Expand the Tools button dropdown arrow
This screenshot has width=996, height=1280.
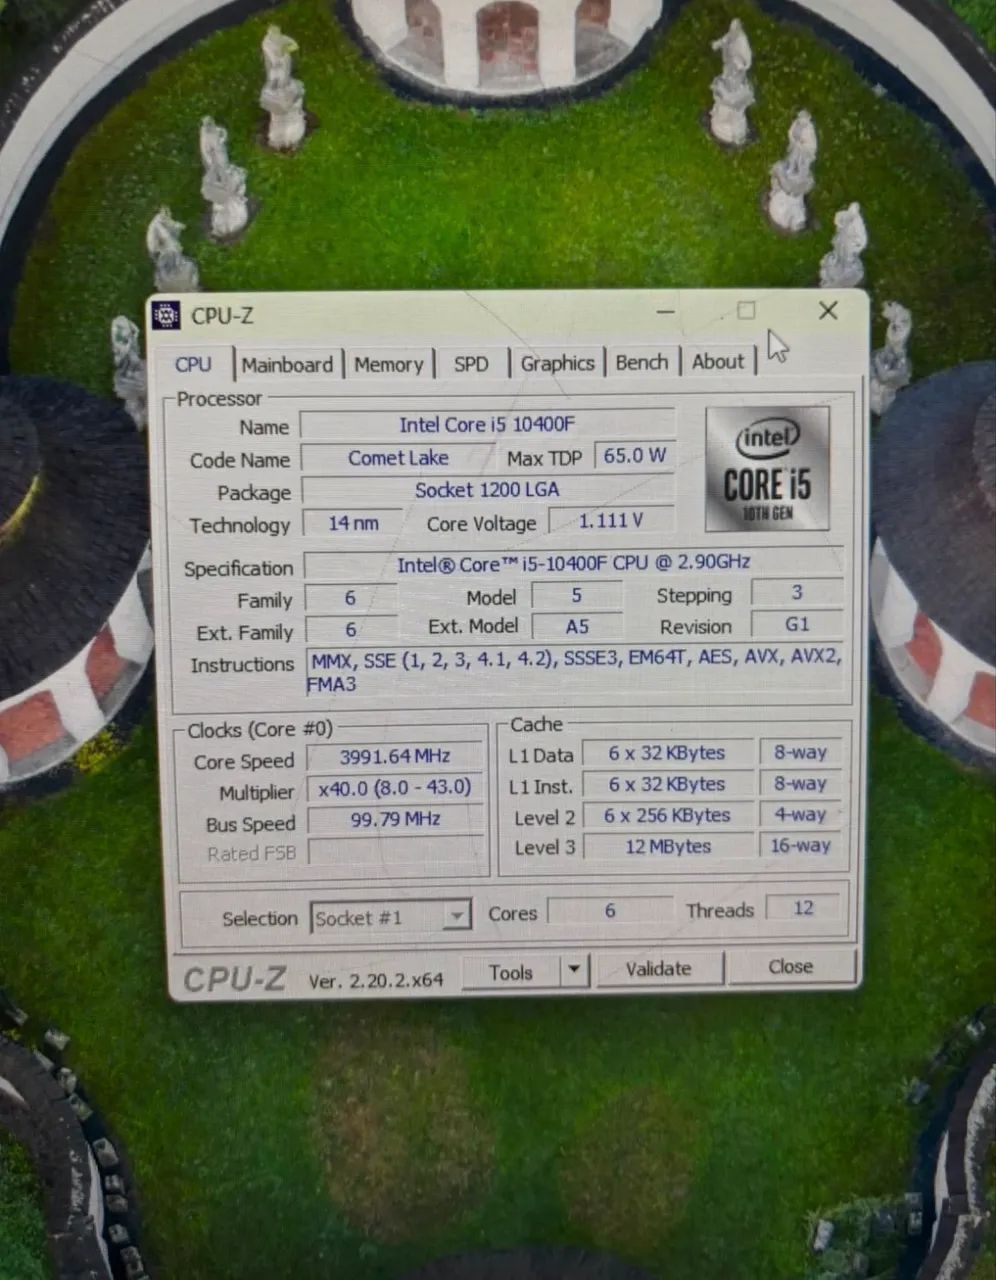pyautogui.click(x=574, y=970)
